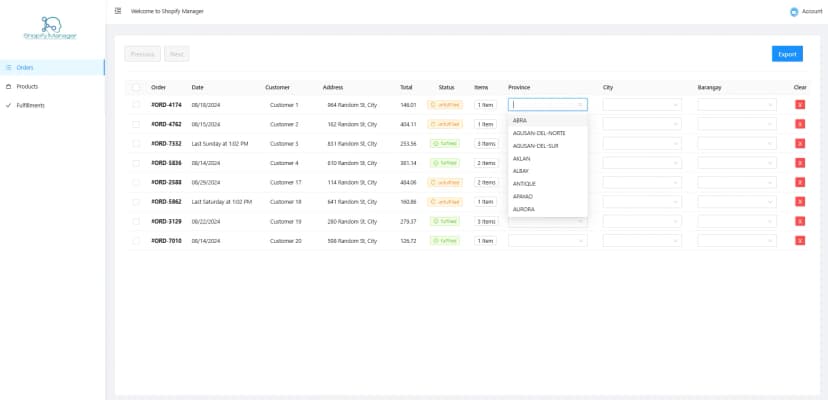Image resolution: width=828 pixels, height=400 pixels.
Task: Select the checkbox for order #ORD-2588
Action: pos(136,182)
